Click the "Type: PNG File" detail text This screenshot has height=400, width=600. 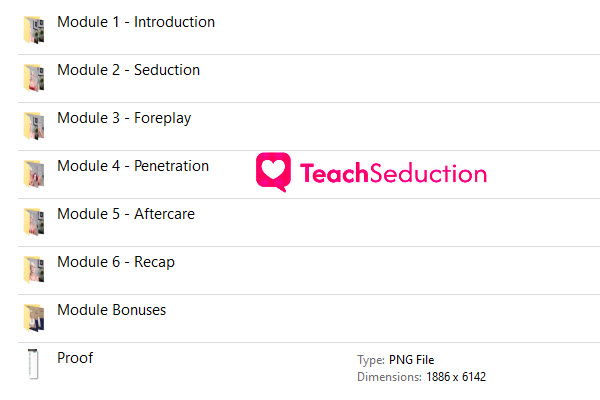tap(396, 360)
